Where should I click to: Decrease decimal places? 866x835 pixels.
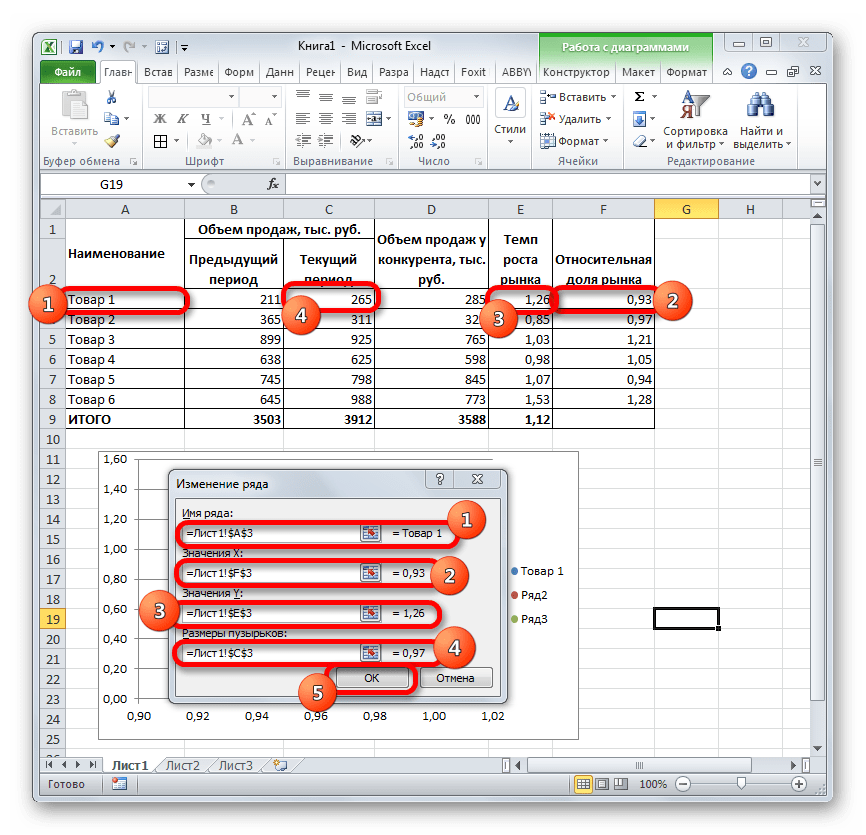tap(438, 142)
